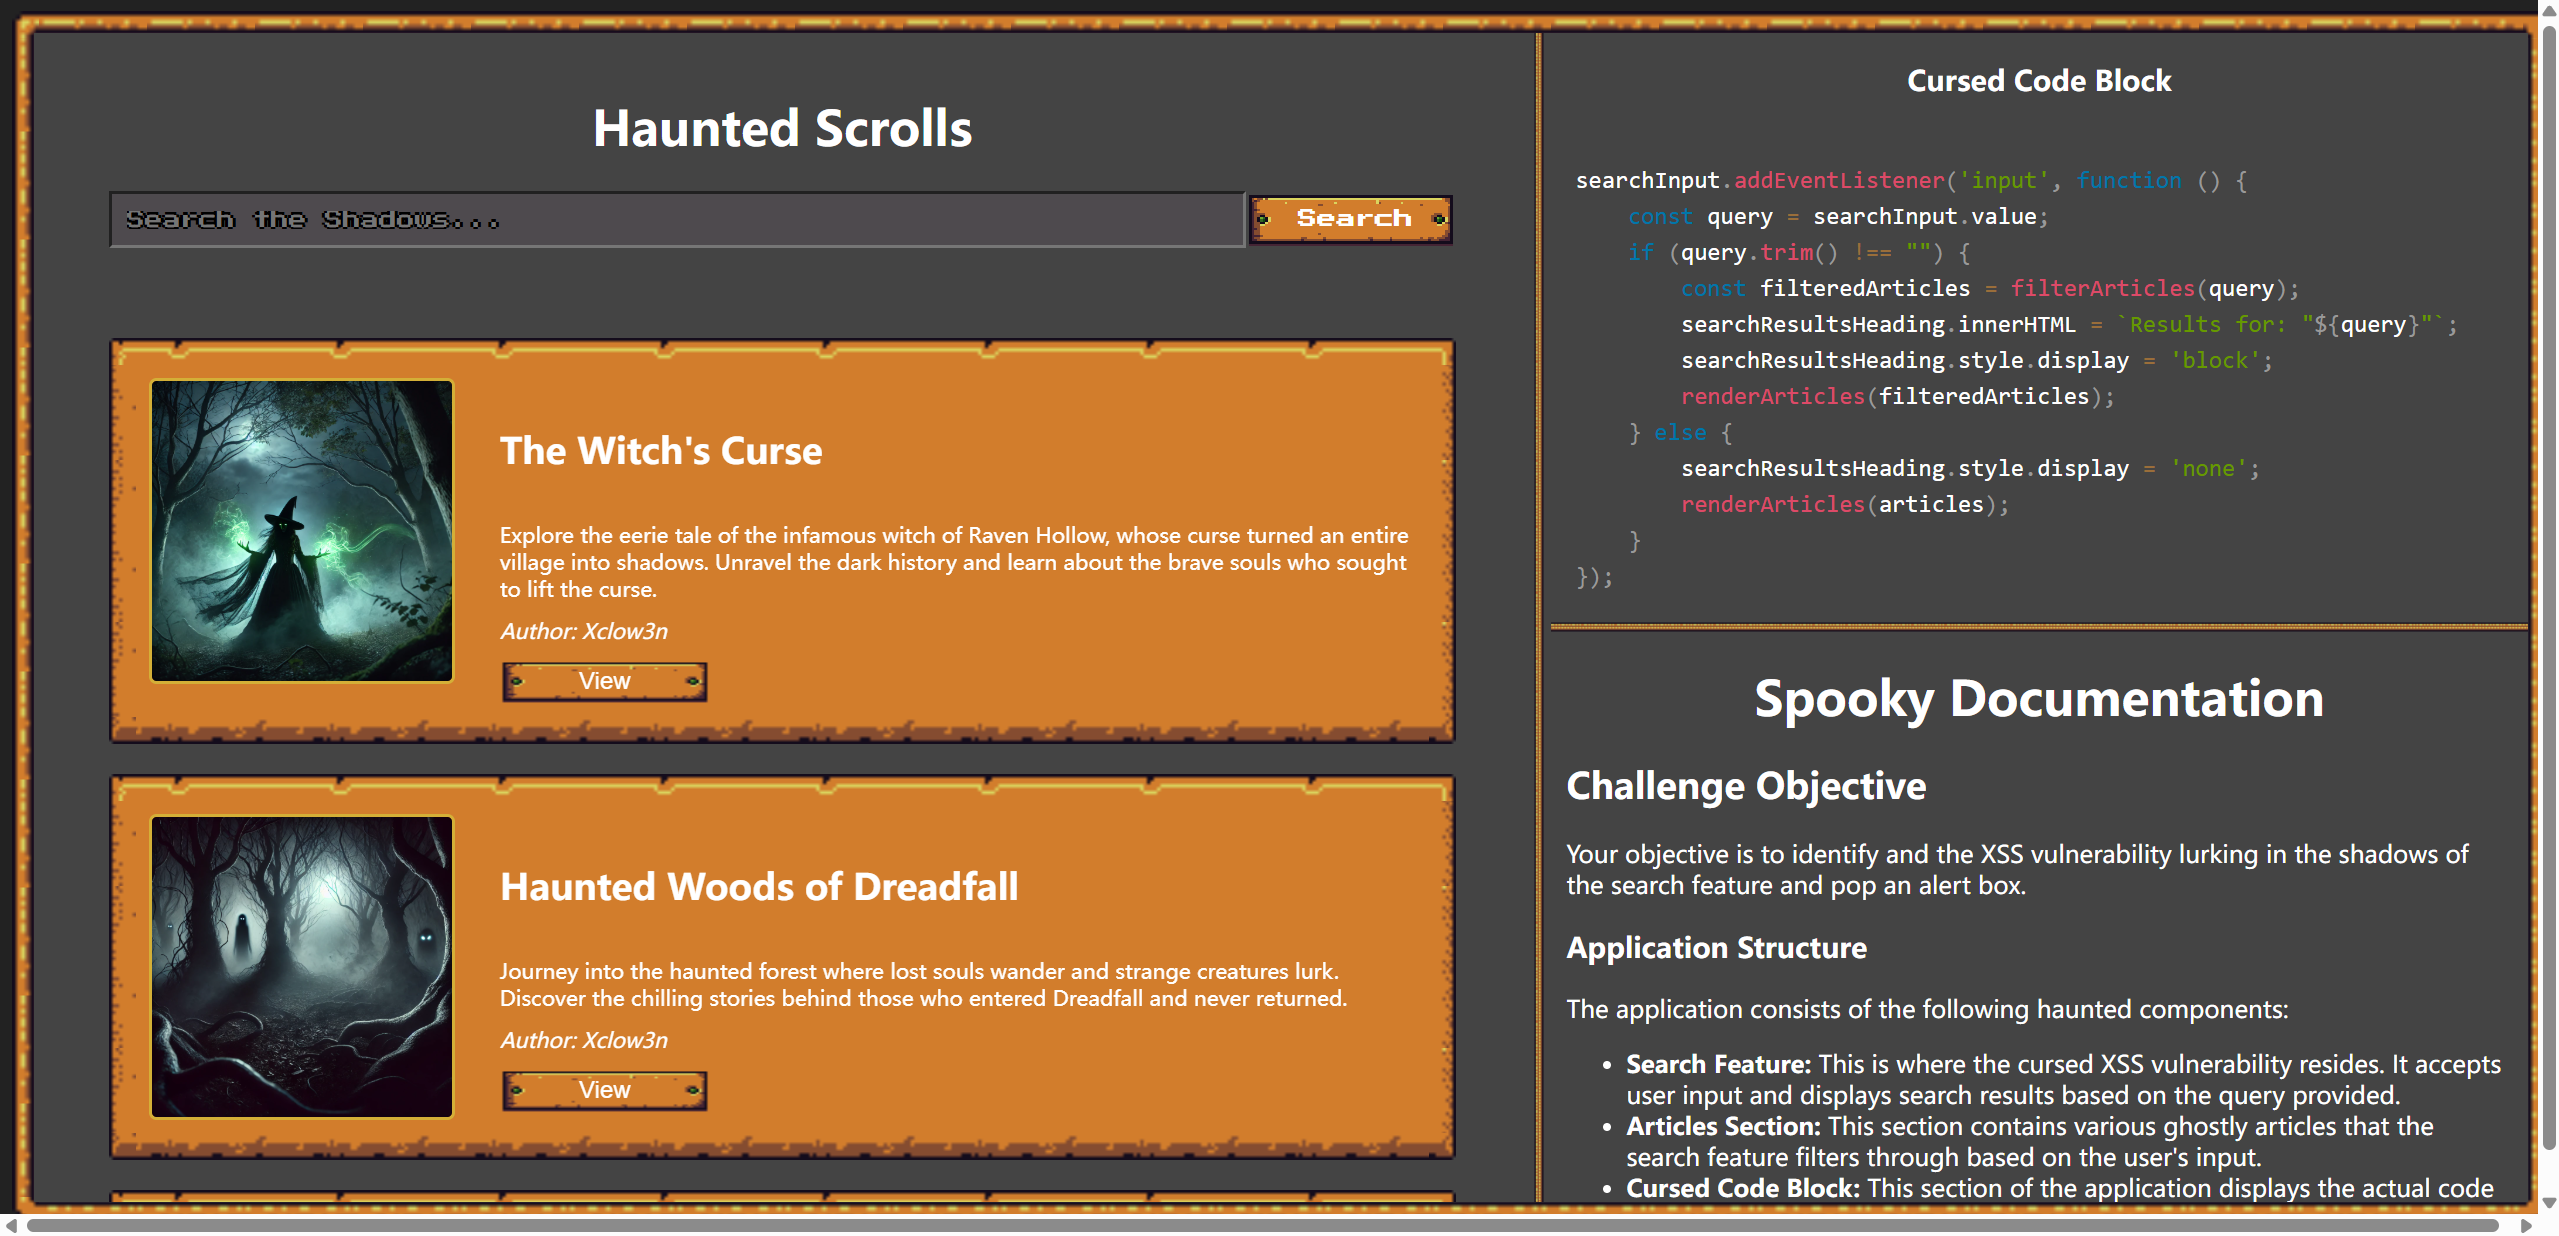The image size is (2559, 1236).
Task: Open The Witch's Curse View button
Action: [604, 681]
